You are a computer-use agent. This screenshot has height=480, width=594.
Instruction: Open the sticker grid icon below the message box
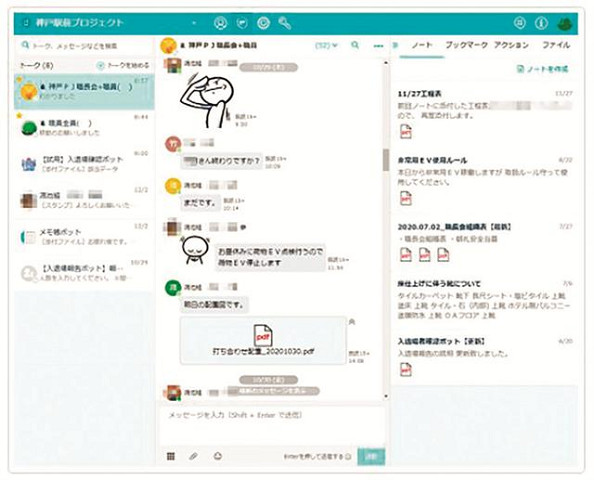coord(171,456)
